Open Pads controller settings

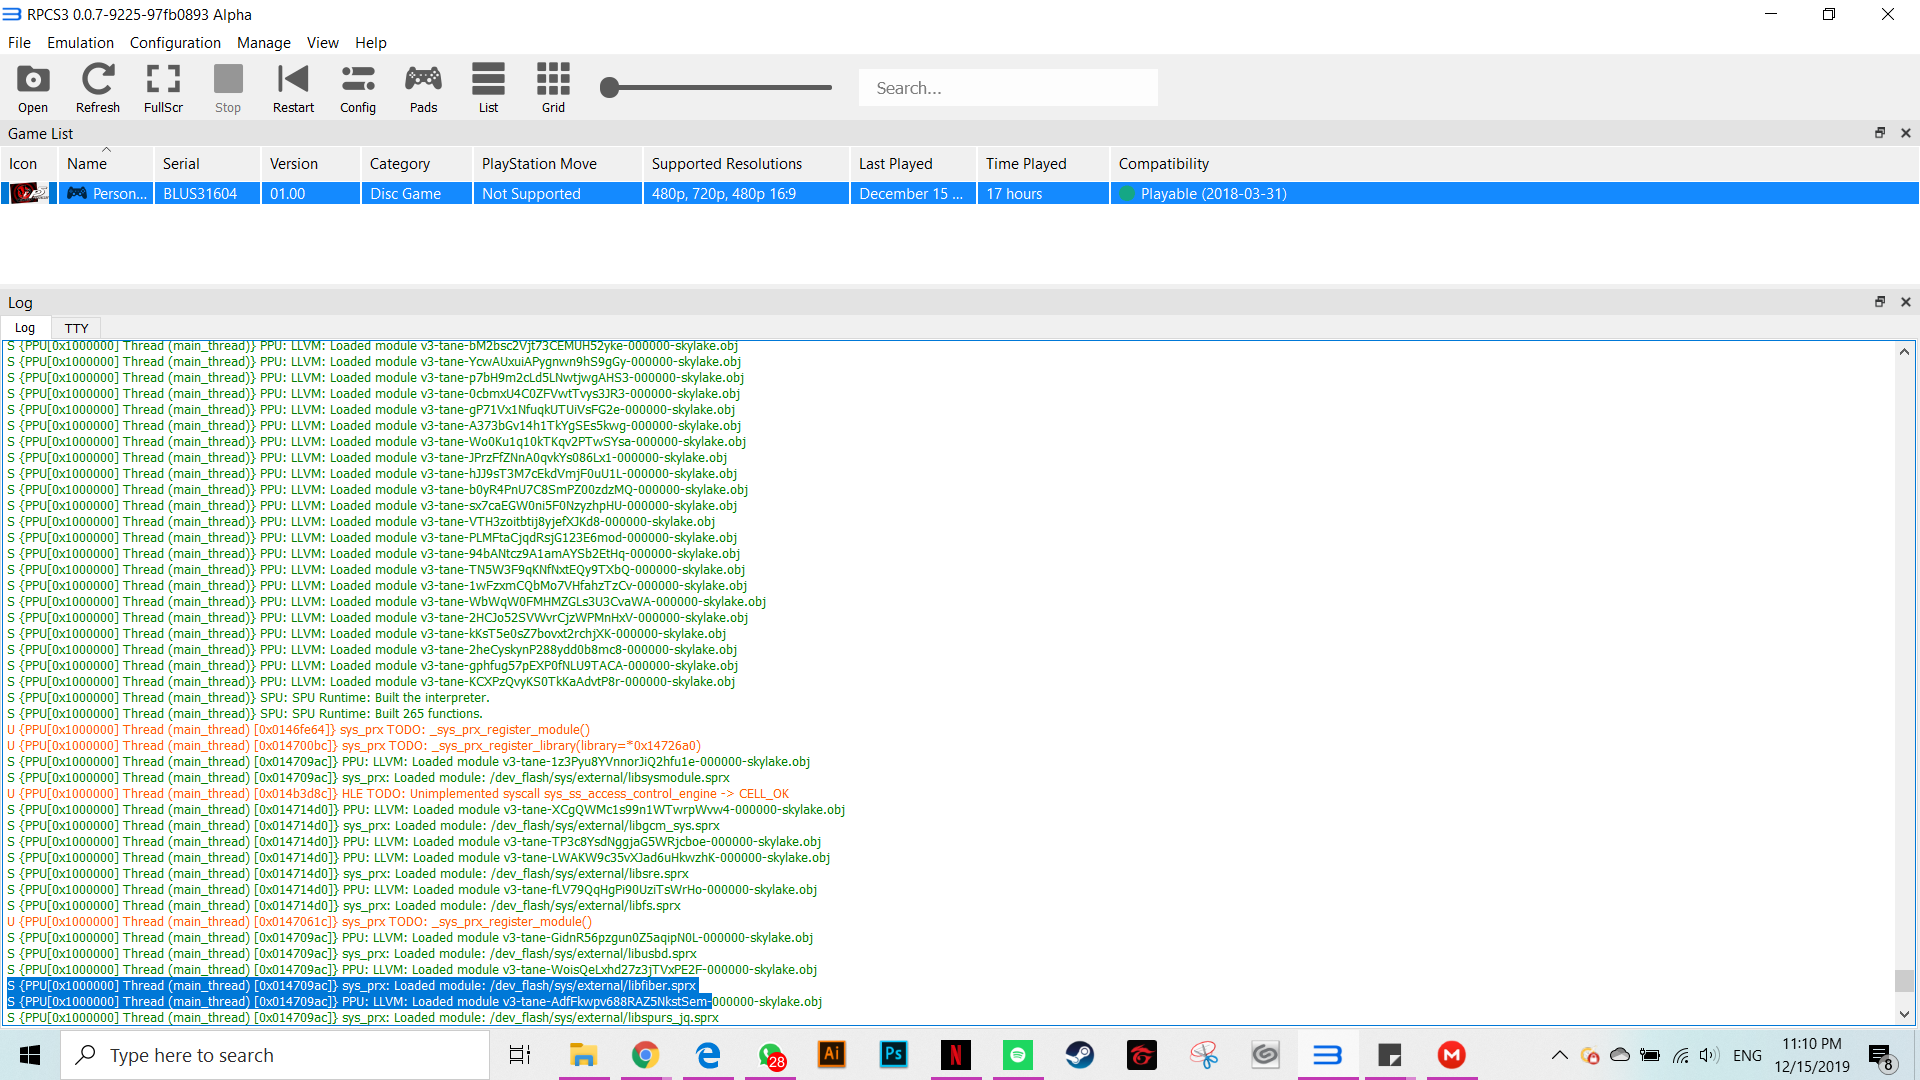[423, 88]
